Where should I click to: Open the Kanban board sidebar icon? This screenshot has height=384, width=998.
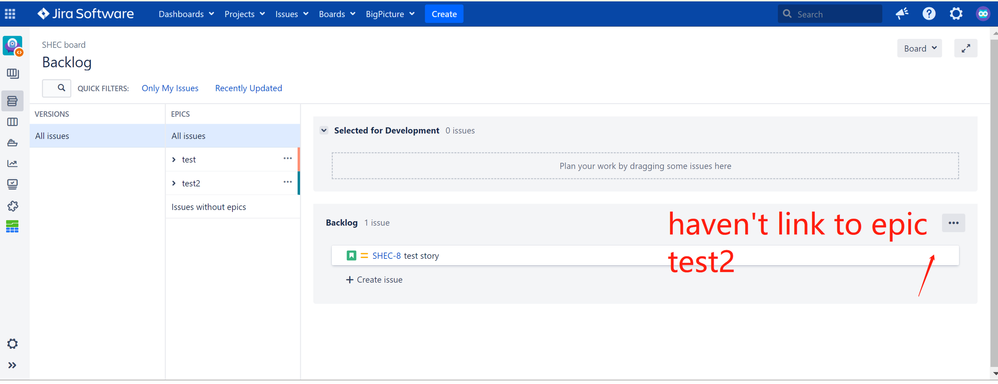[x=12, y=74]
